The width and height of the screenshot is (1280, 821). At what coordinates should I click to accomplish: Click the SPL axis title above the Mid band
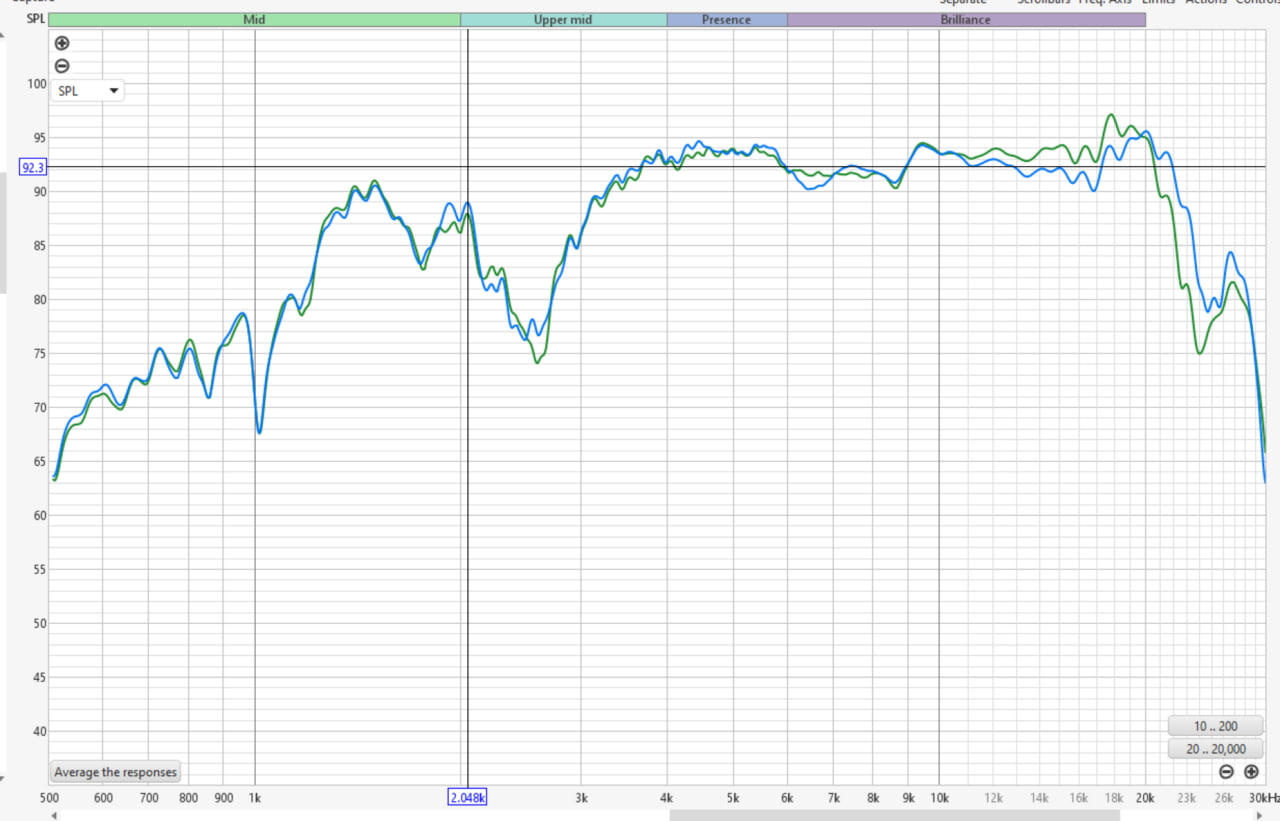[x=35, y=19]
